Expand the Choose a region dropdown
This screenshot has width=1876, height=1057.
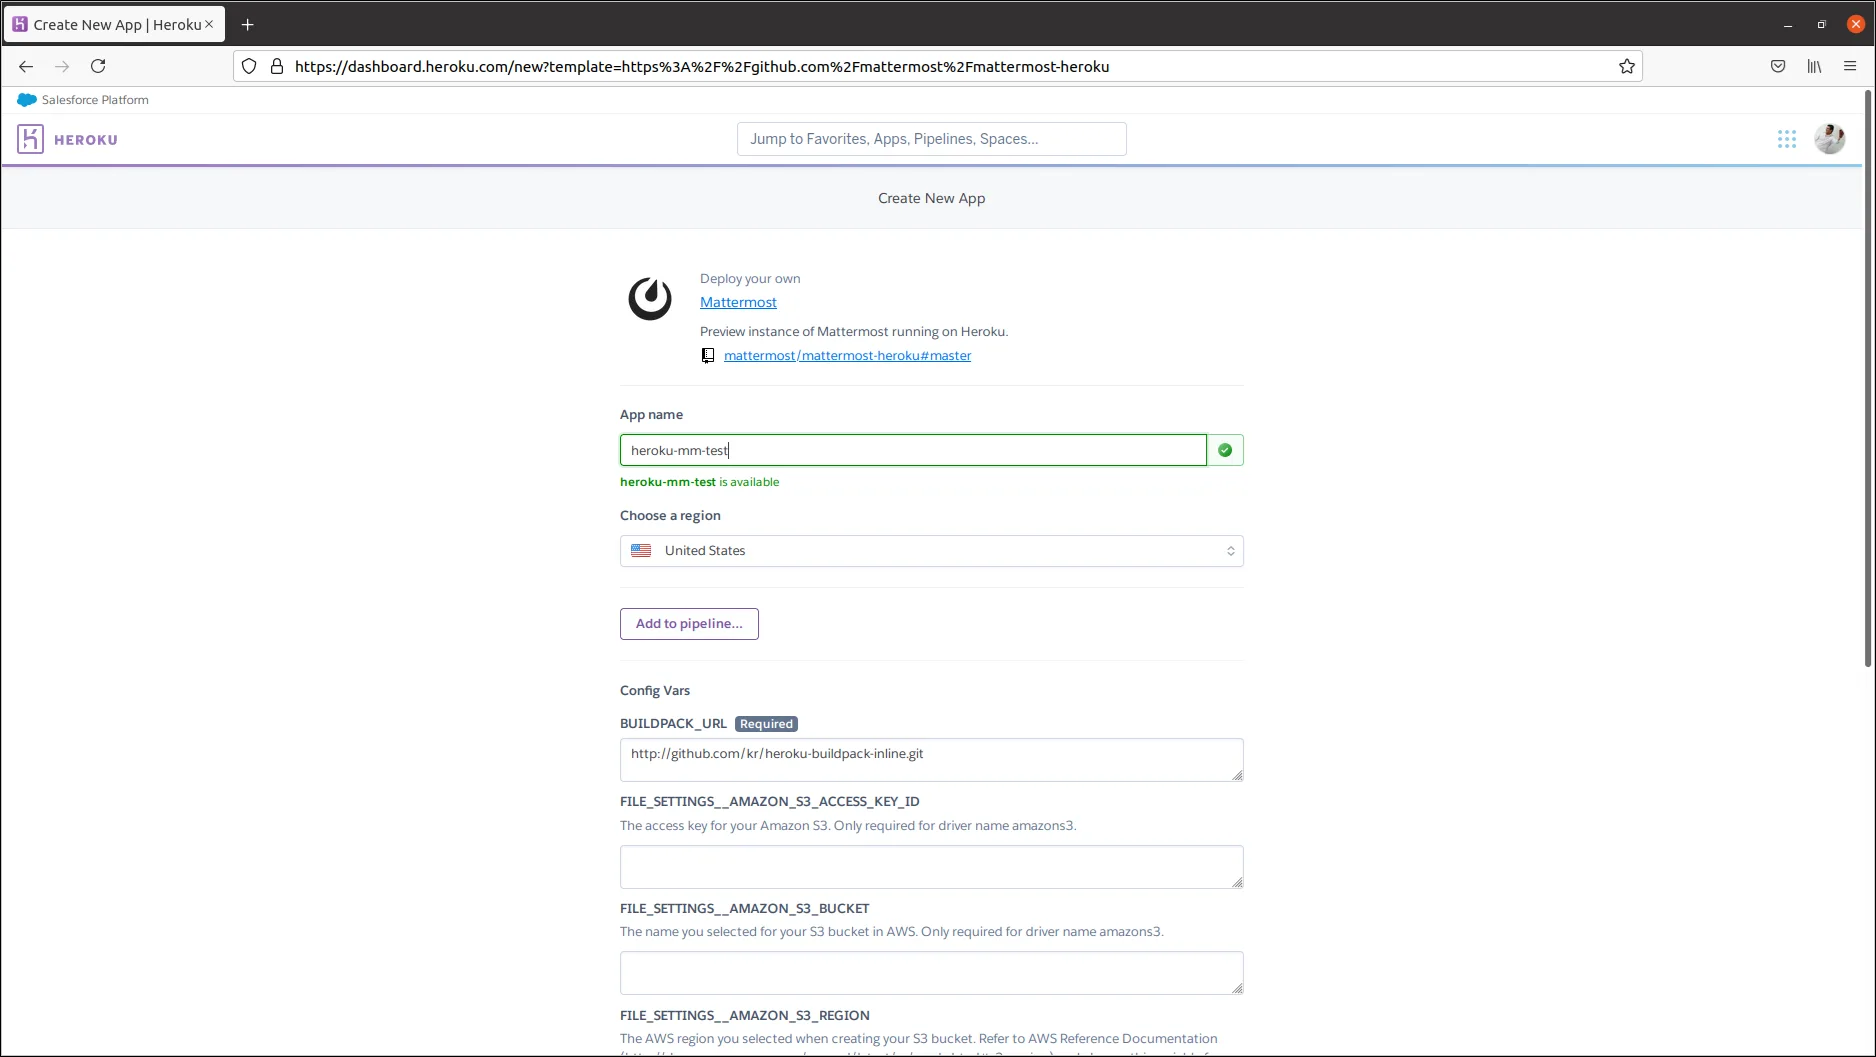(x=932, y=551)
